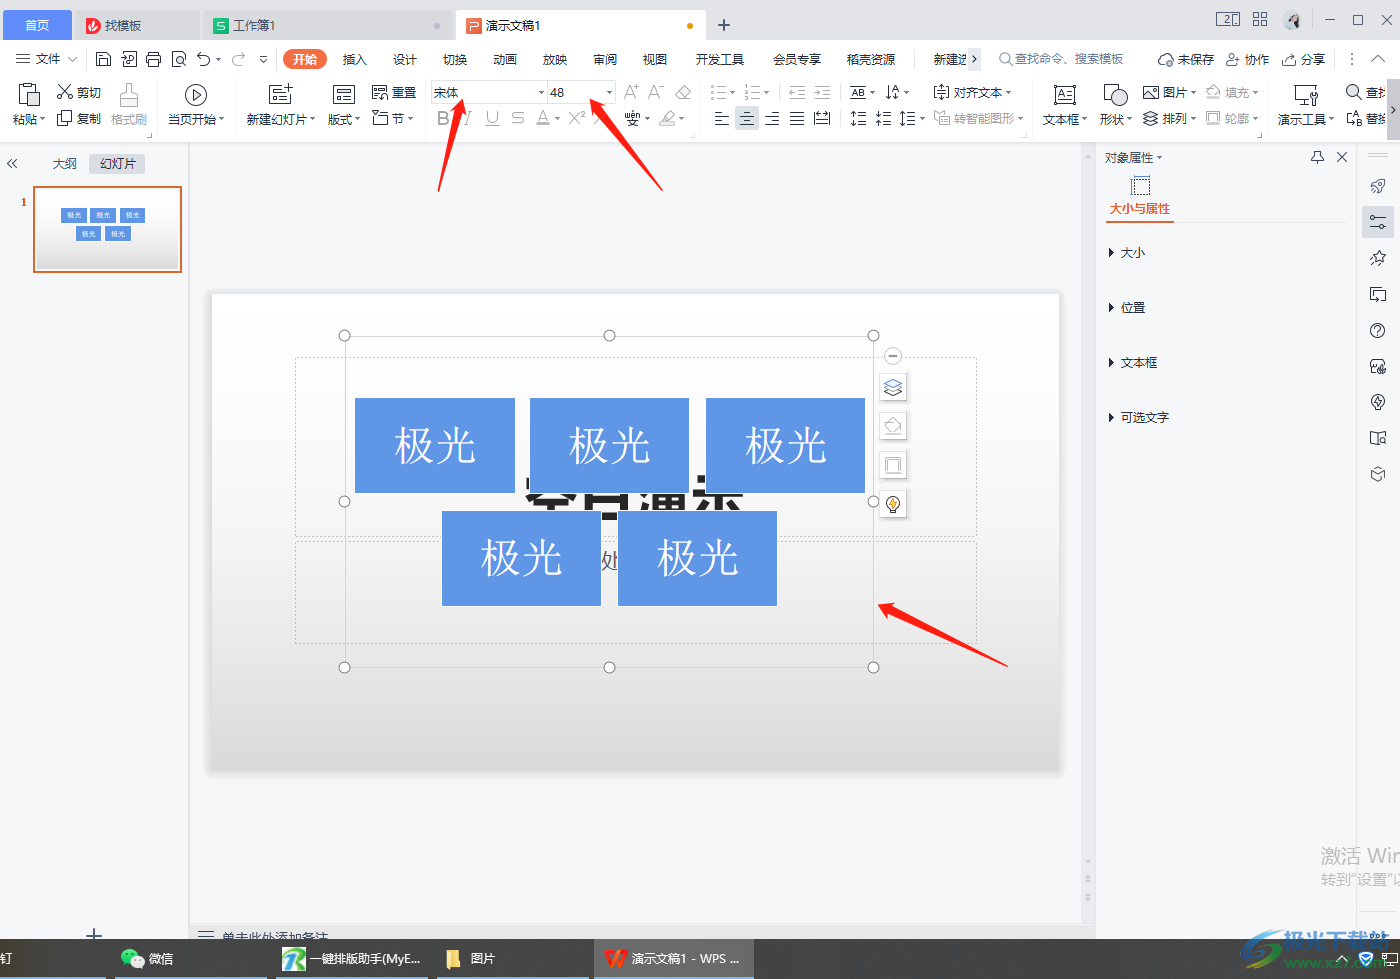Click the 分享 share button
This screenshot has width=1400, height=979.
(x=1304, y=59)
